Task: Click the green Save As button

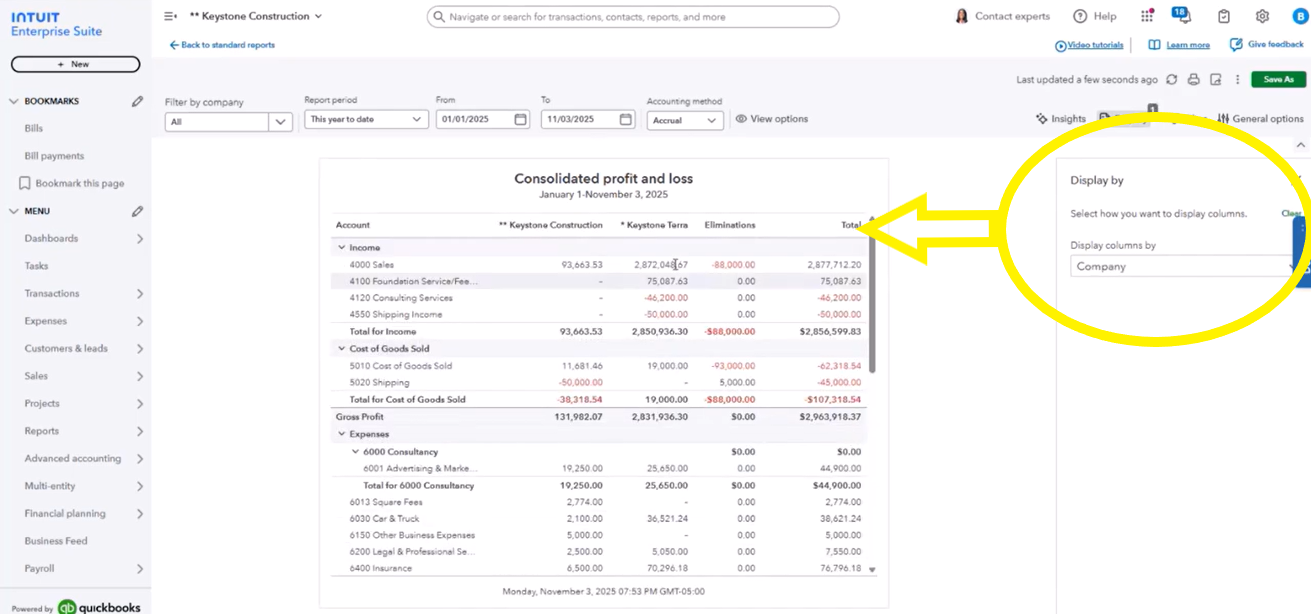Action: pos(1277,80)
